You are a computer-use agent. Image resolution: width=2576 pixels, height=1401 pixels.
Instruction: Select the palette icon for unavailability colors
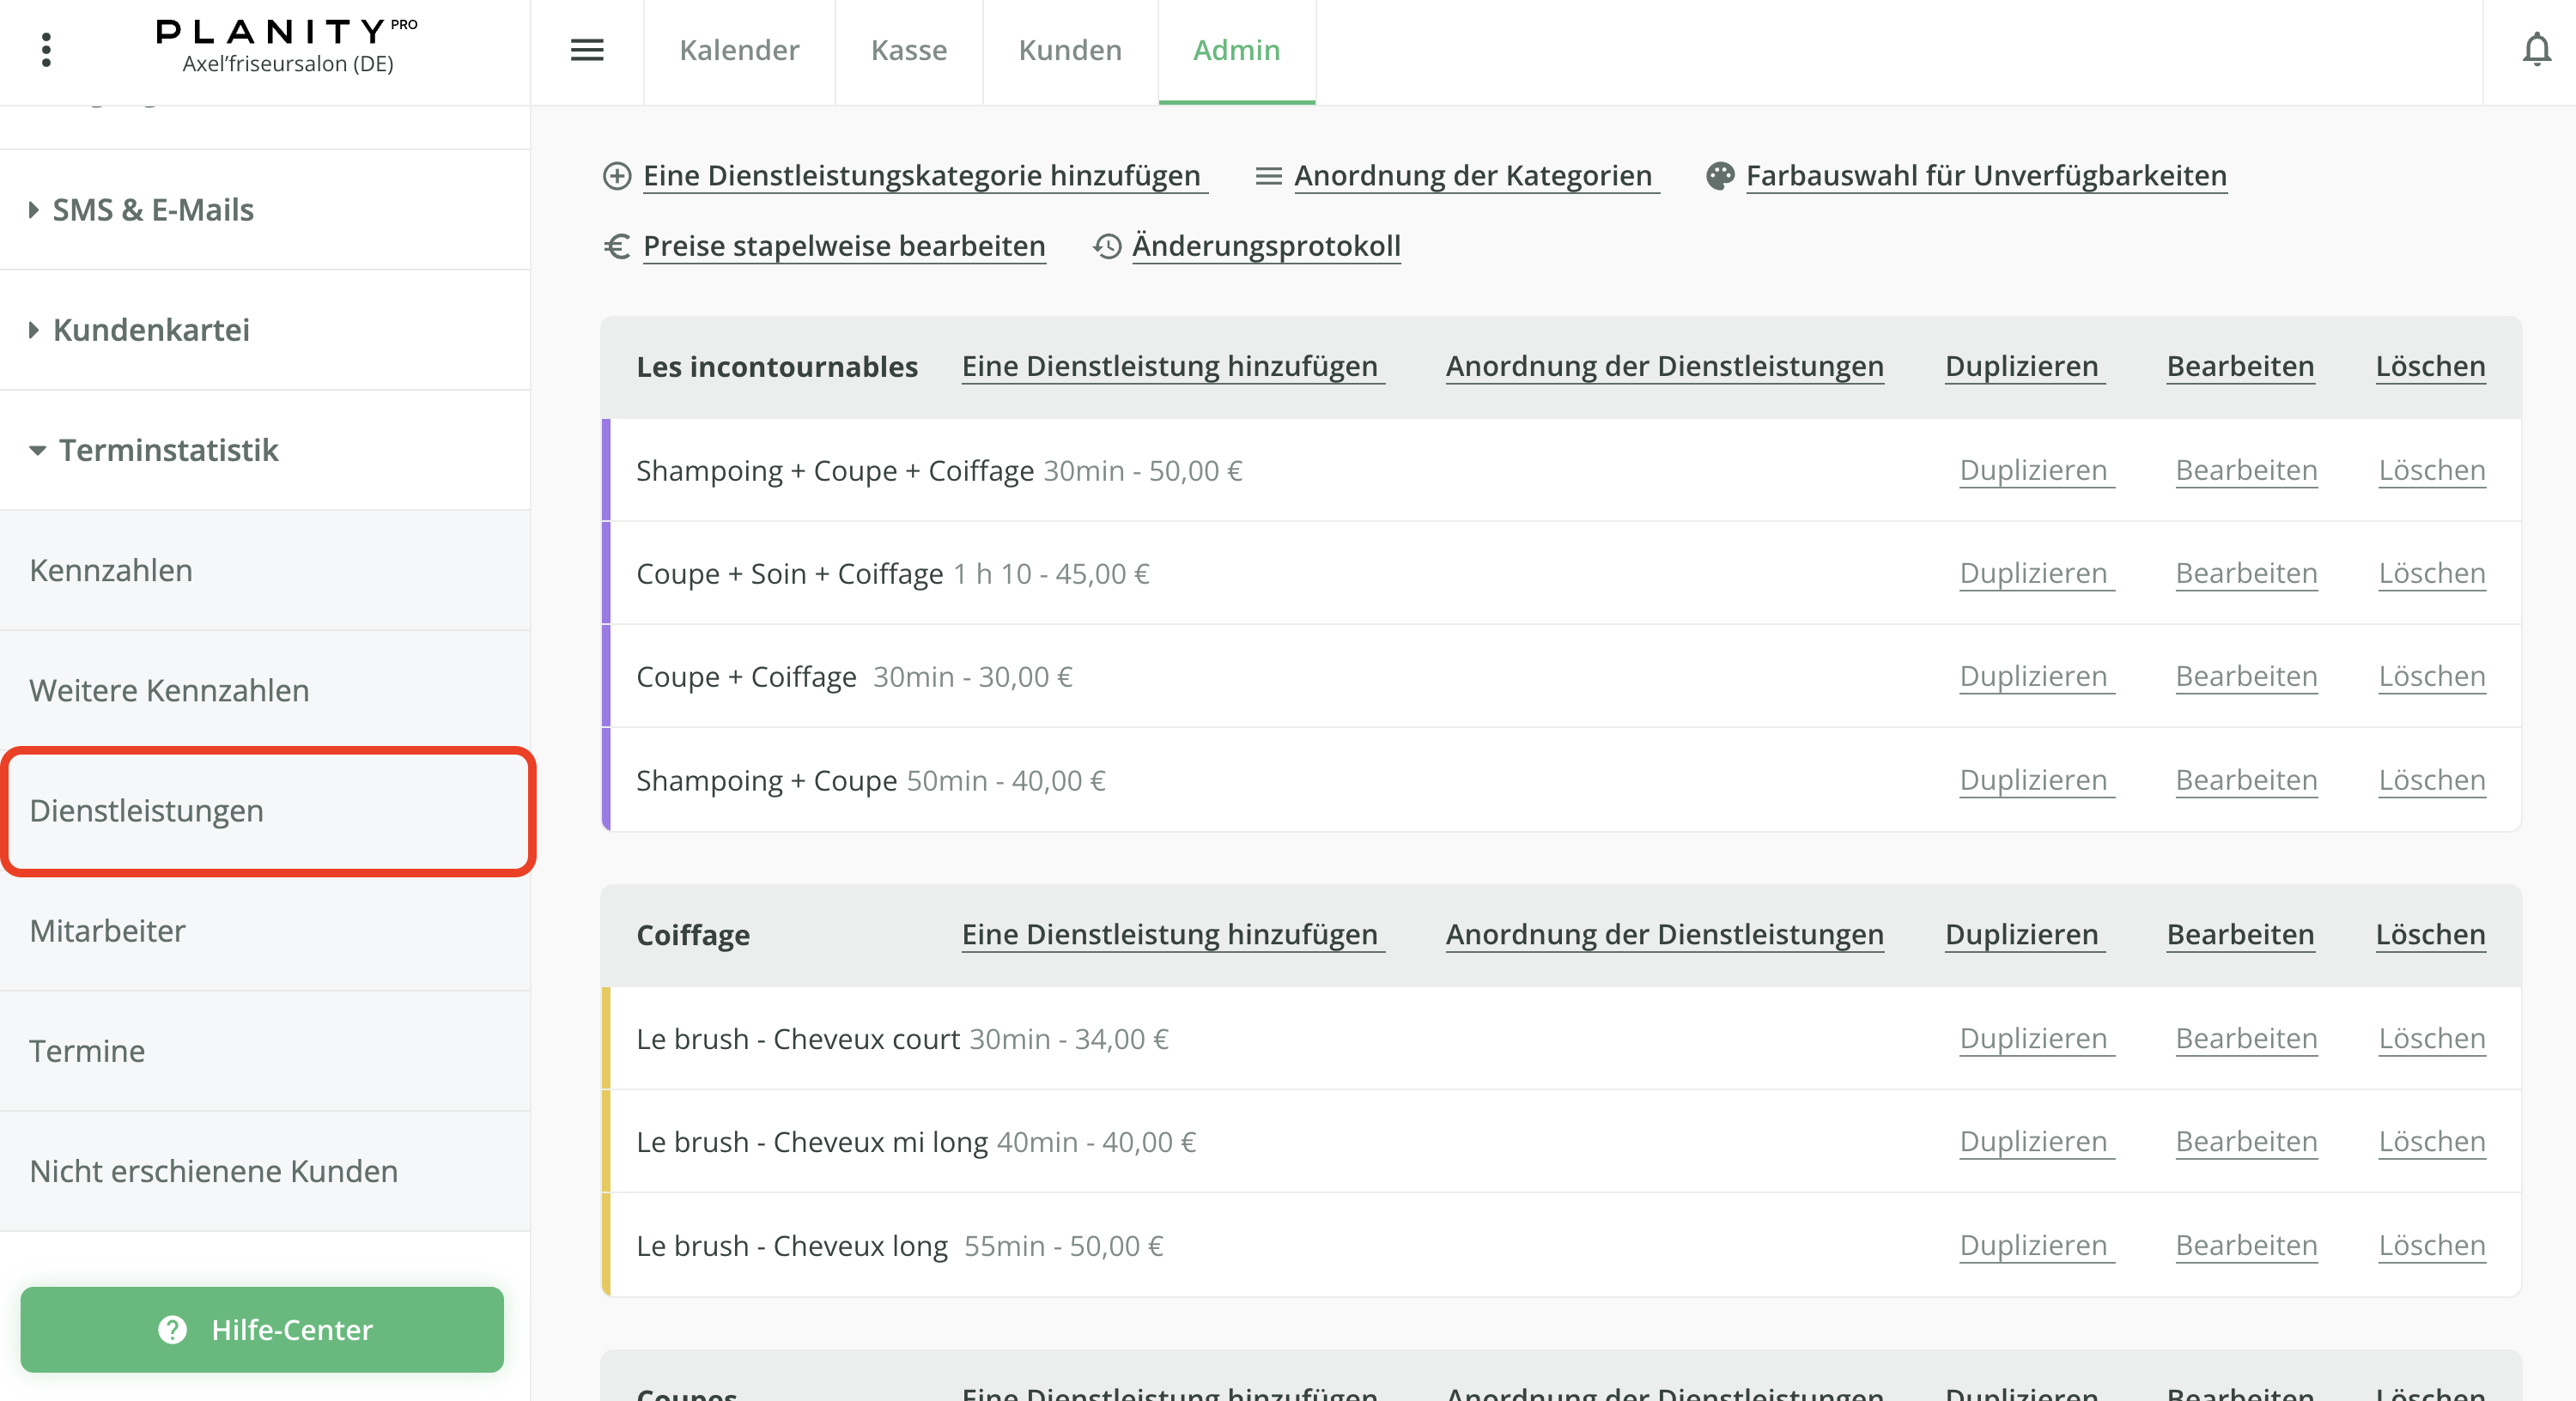(x=1719, y=174)
